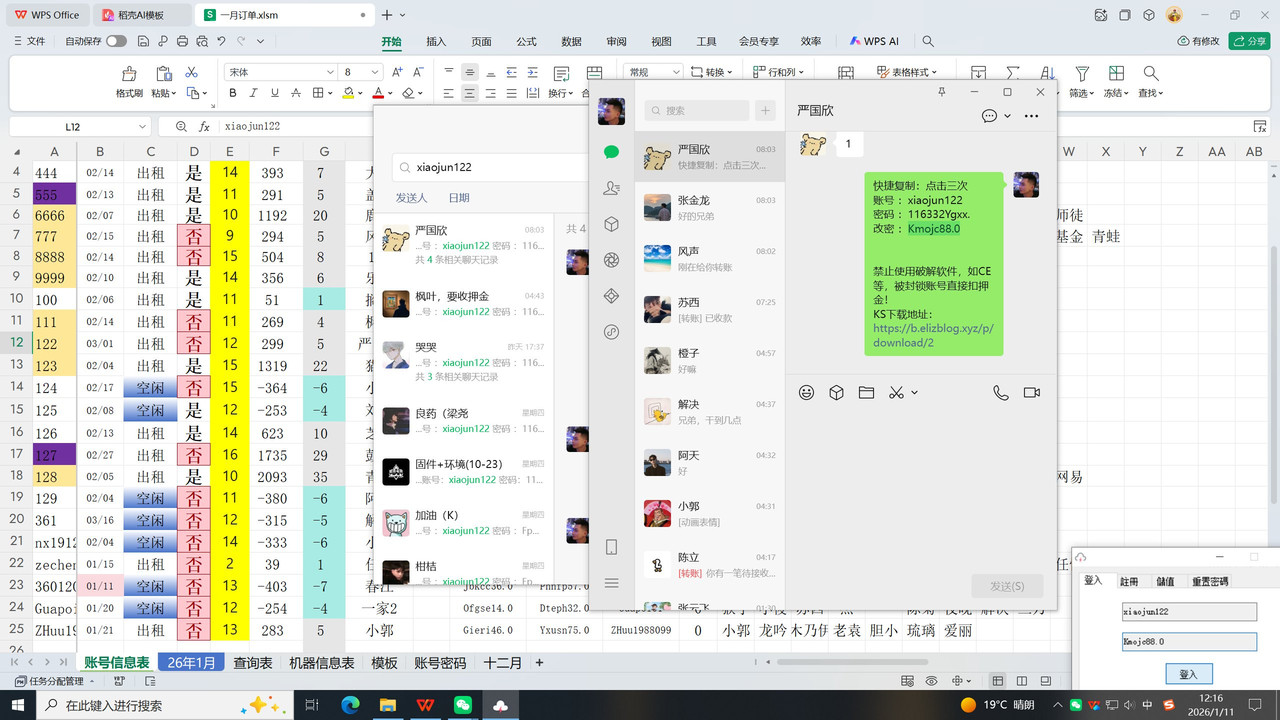Toggle Italic formatting in WPS ribbon
This screenshot has width=1280, height=720.
tap(254, 93)
